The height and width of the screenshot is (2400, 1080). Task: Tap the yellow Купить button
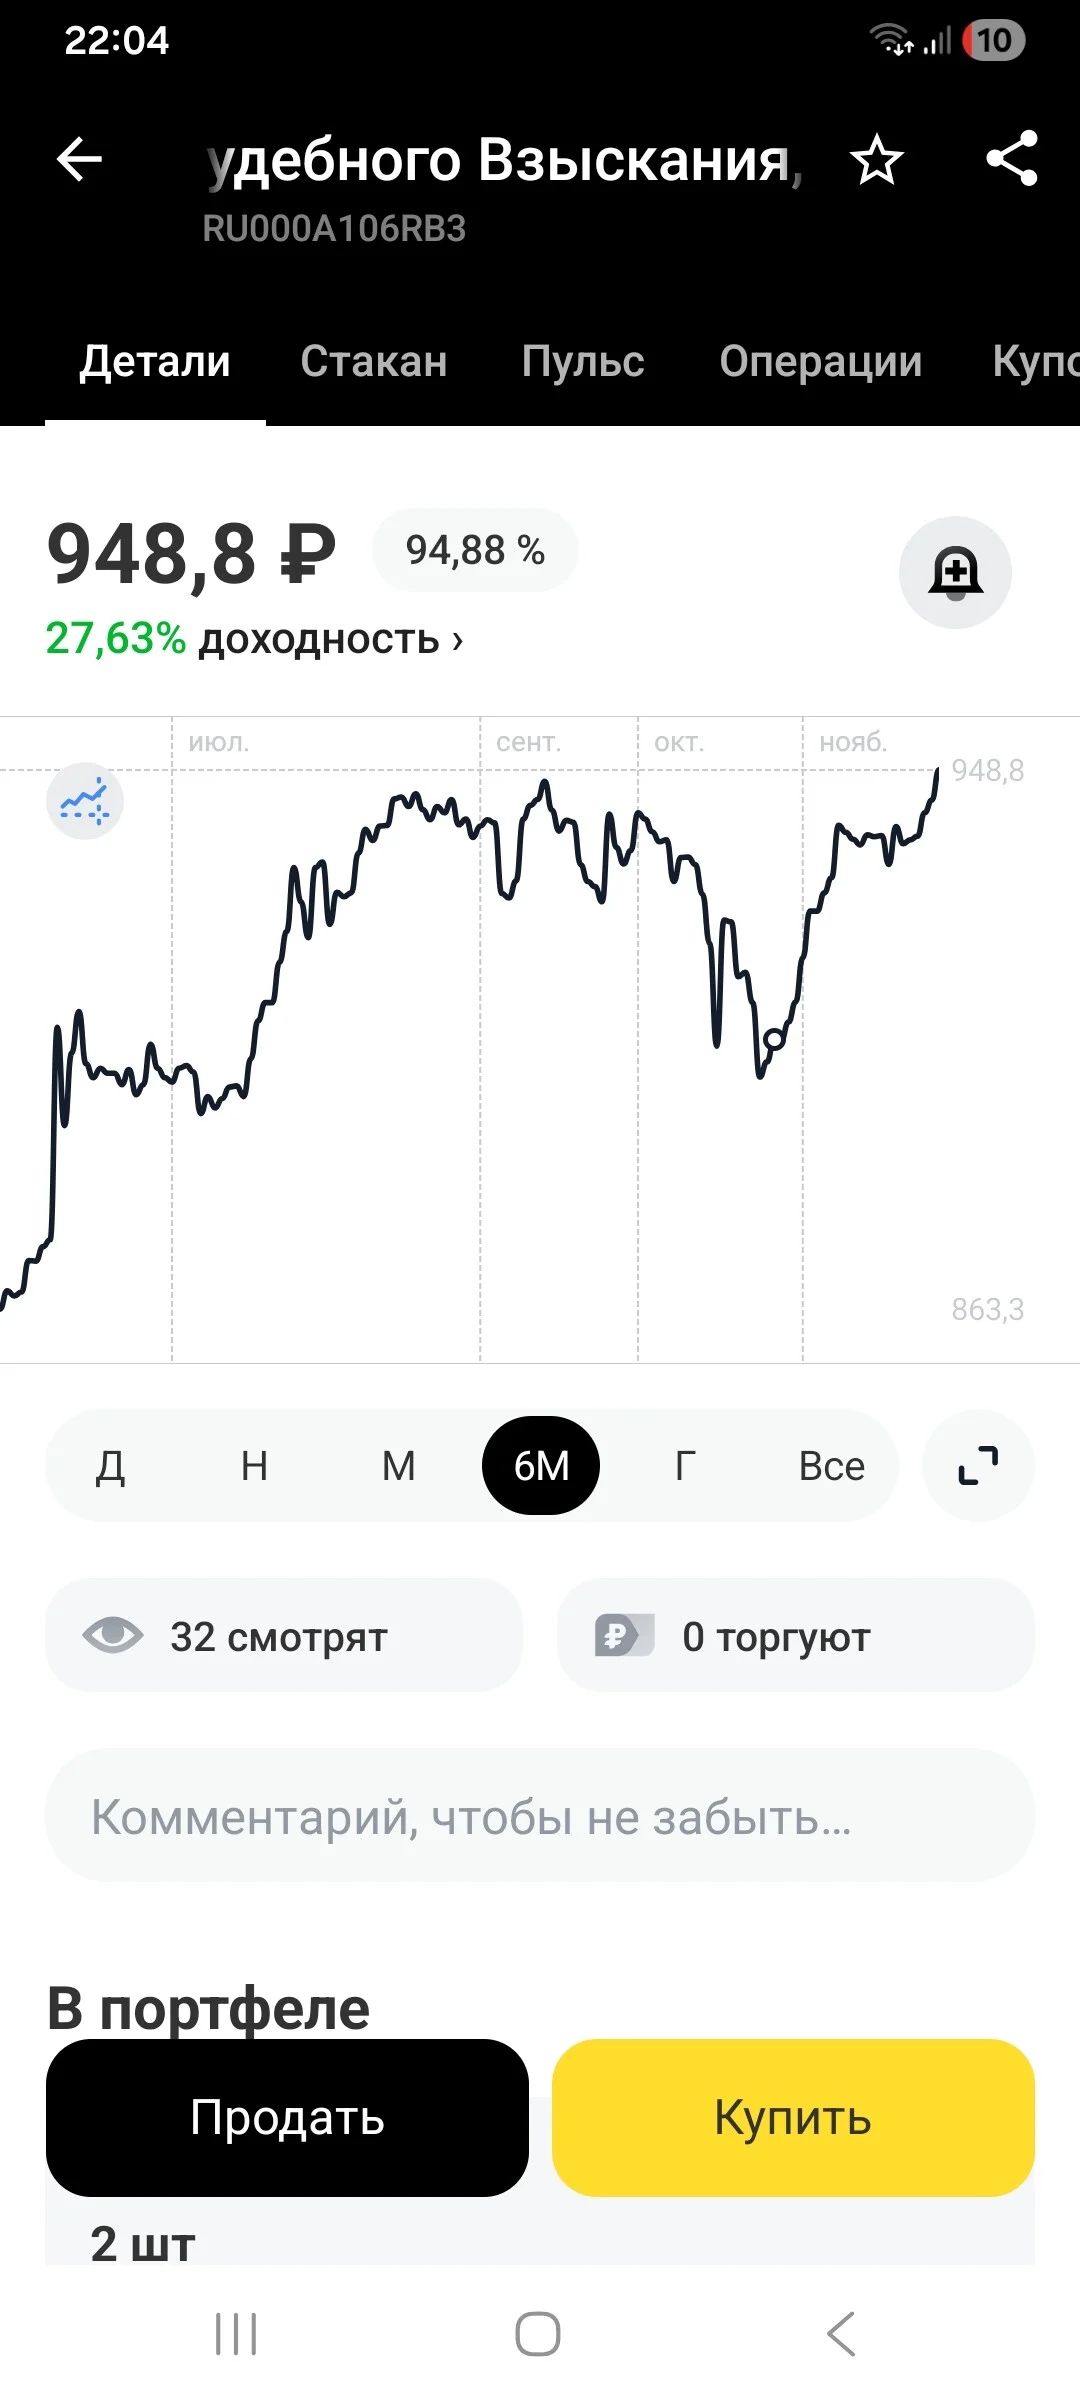[793, 2118]
